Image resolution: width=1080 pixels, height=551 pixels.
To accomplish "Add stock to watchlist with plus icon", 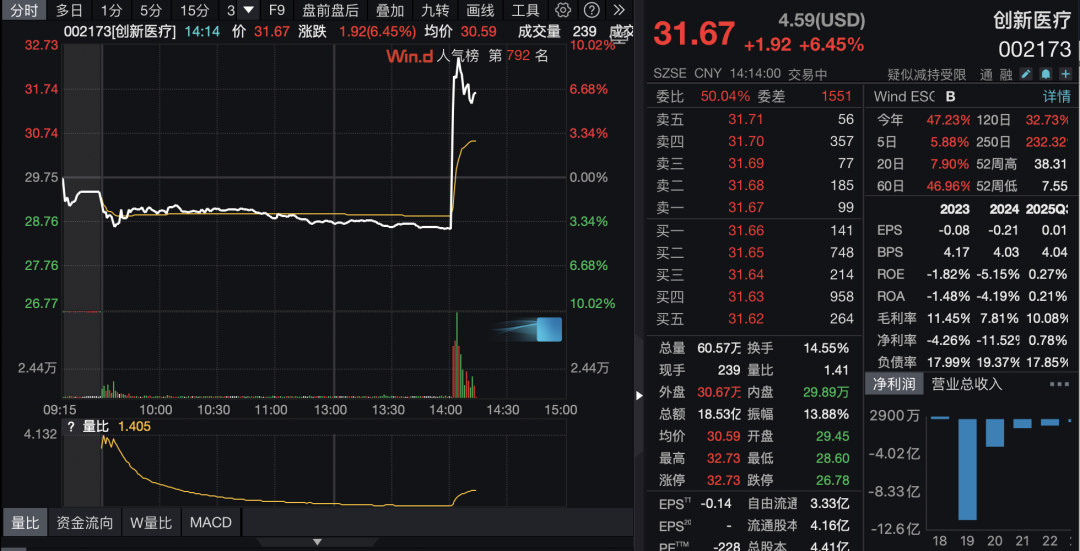I will tap(1064, 74).
